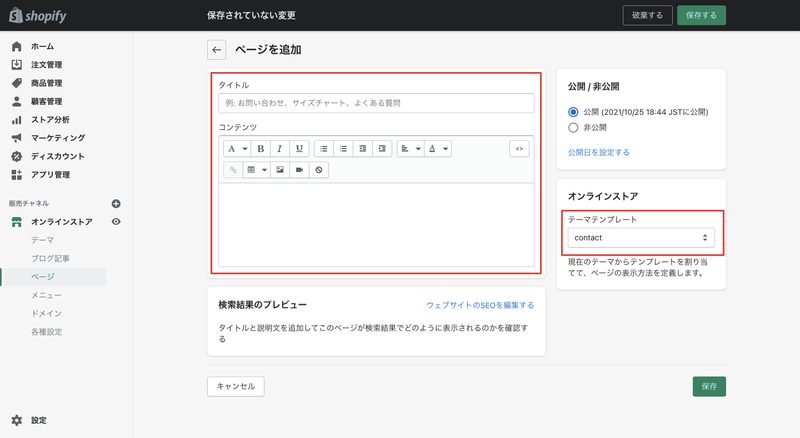This screenshot has height=438, width=800.
Task: Focus the タイトル input field
Action: tap(376, 103)
